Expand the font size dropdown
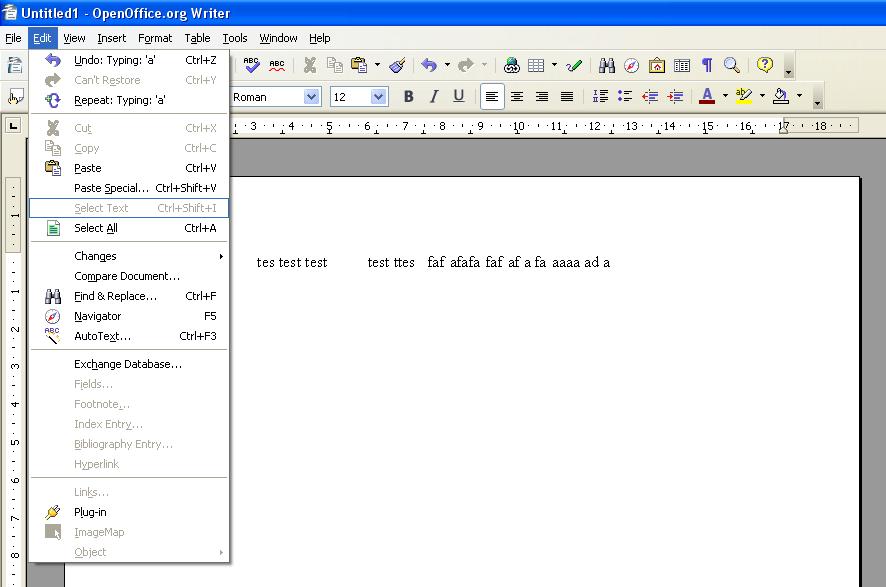The image size is (886, 587). tap(379, 97)
